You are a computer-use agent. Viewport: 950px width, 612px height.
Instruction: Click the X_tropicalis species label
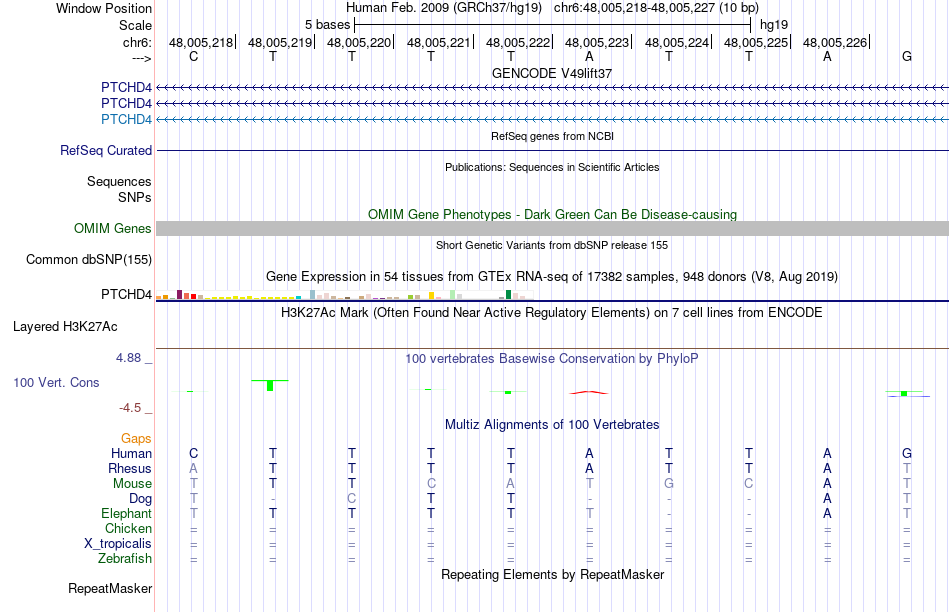117,544
